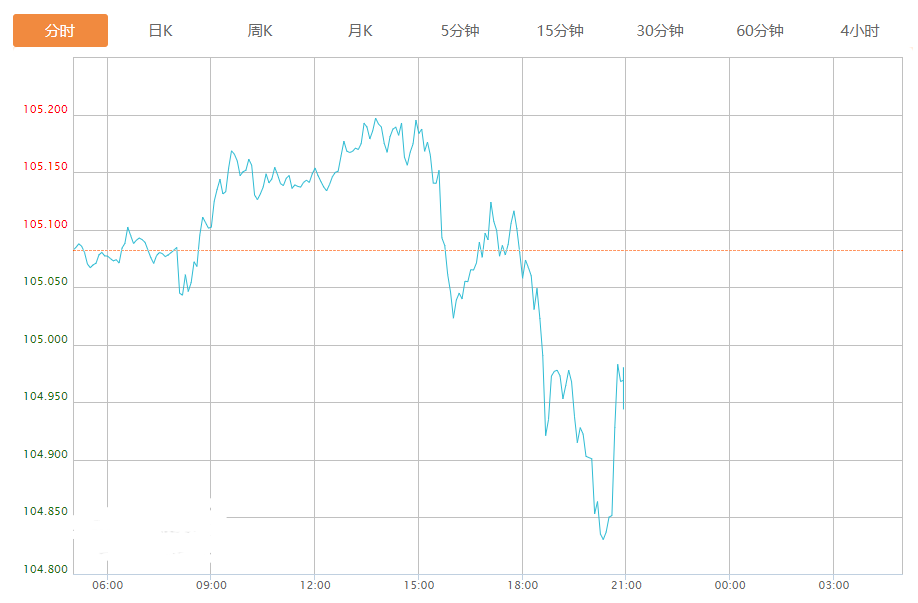Open the 4小时 interval tab

point(860,31)
